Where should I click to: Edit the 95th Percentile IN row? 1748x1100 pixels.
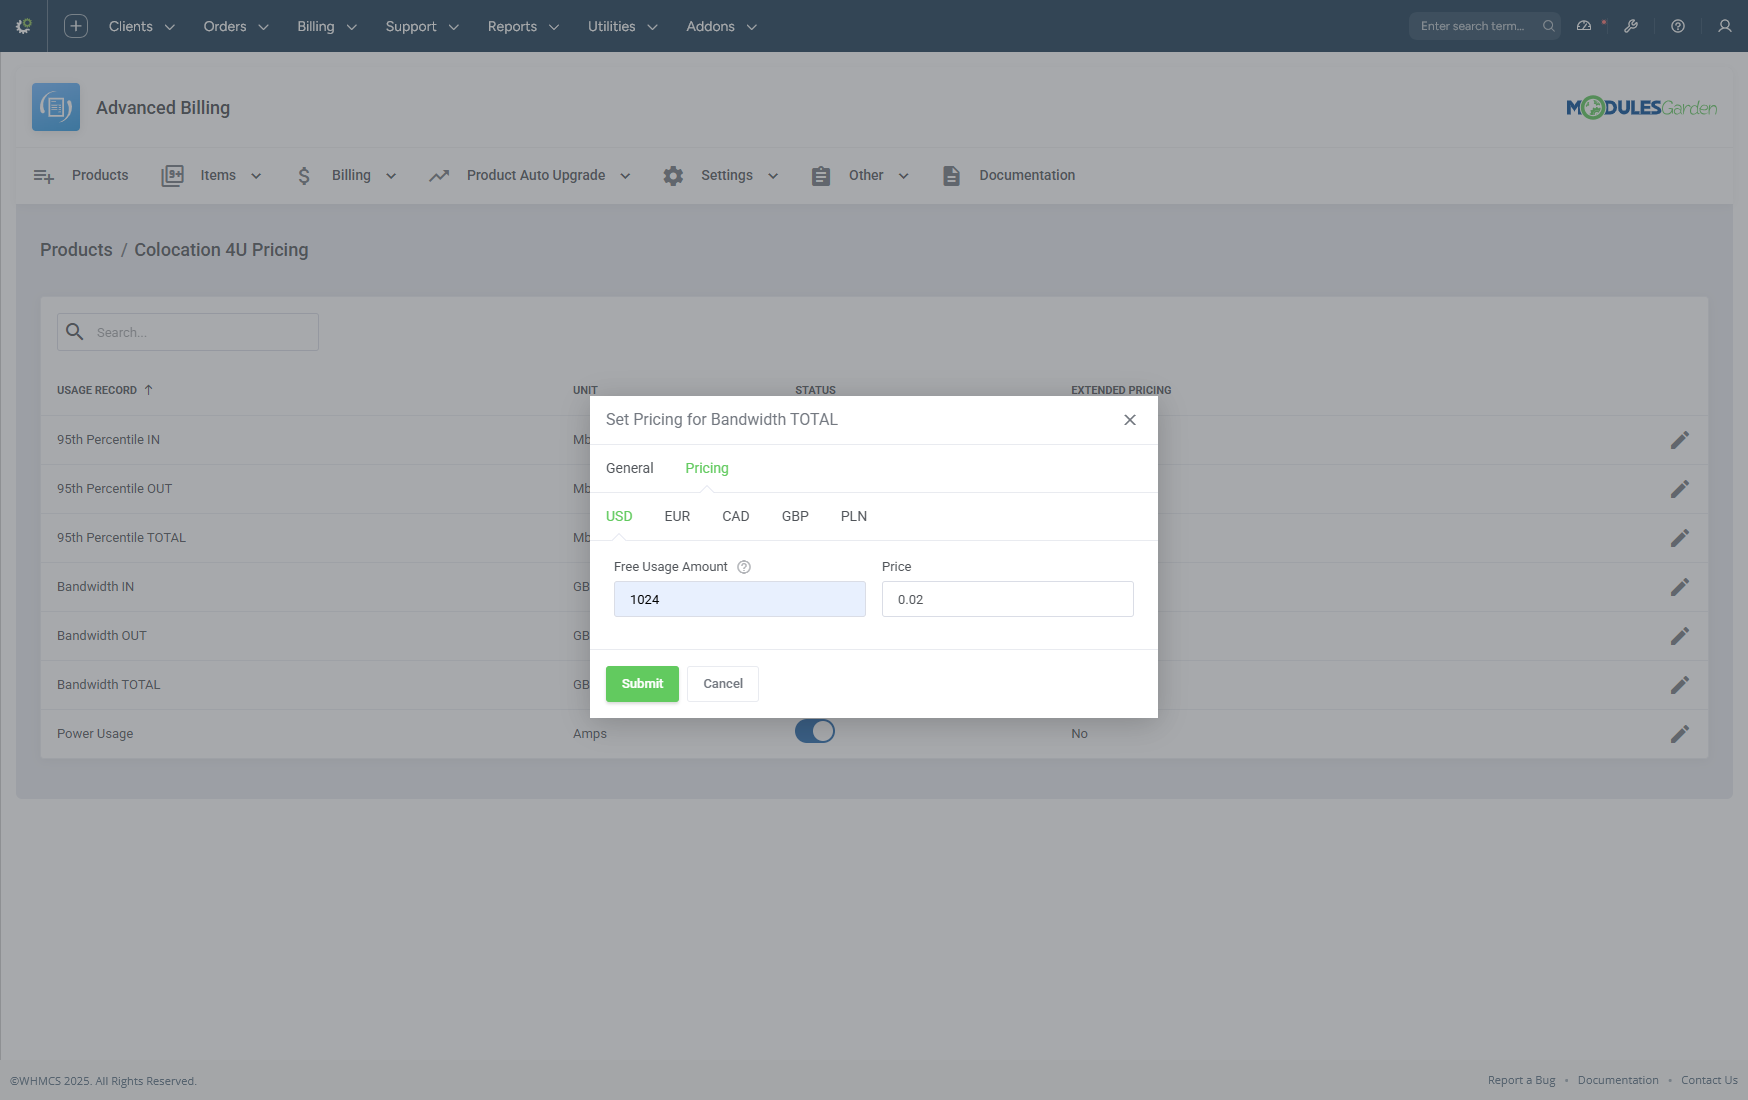pos(1680,440)
